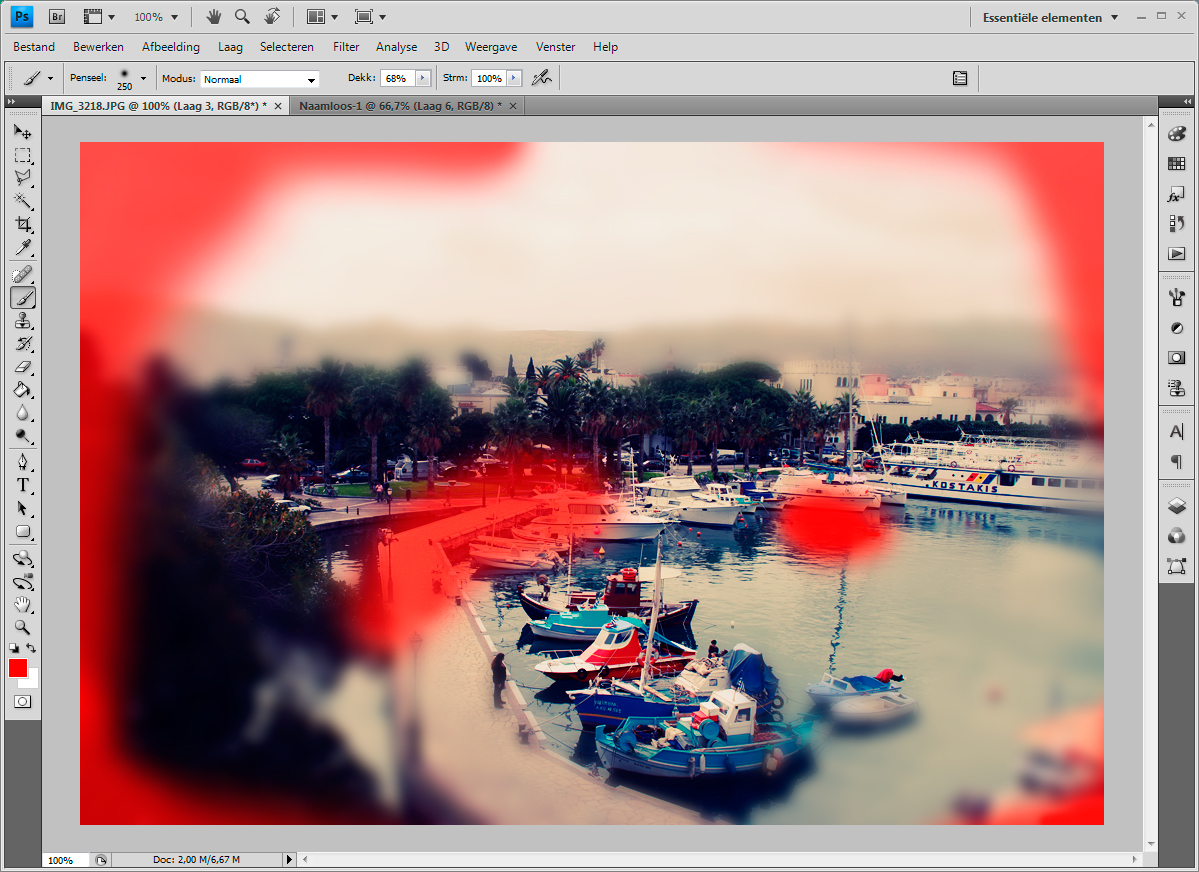Select the Eyedropper tool
Image resolution: width=1199 pixels, height=872 pixels.
click(x=23, y=247)
